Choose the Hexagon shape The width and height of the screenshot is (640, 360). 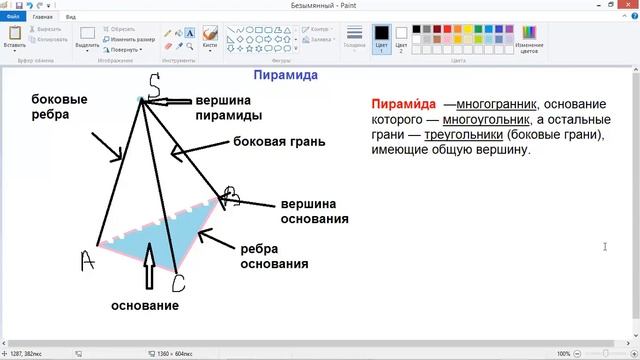[259, 39]
